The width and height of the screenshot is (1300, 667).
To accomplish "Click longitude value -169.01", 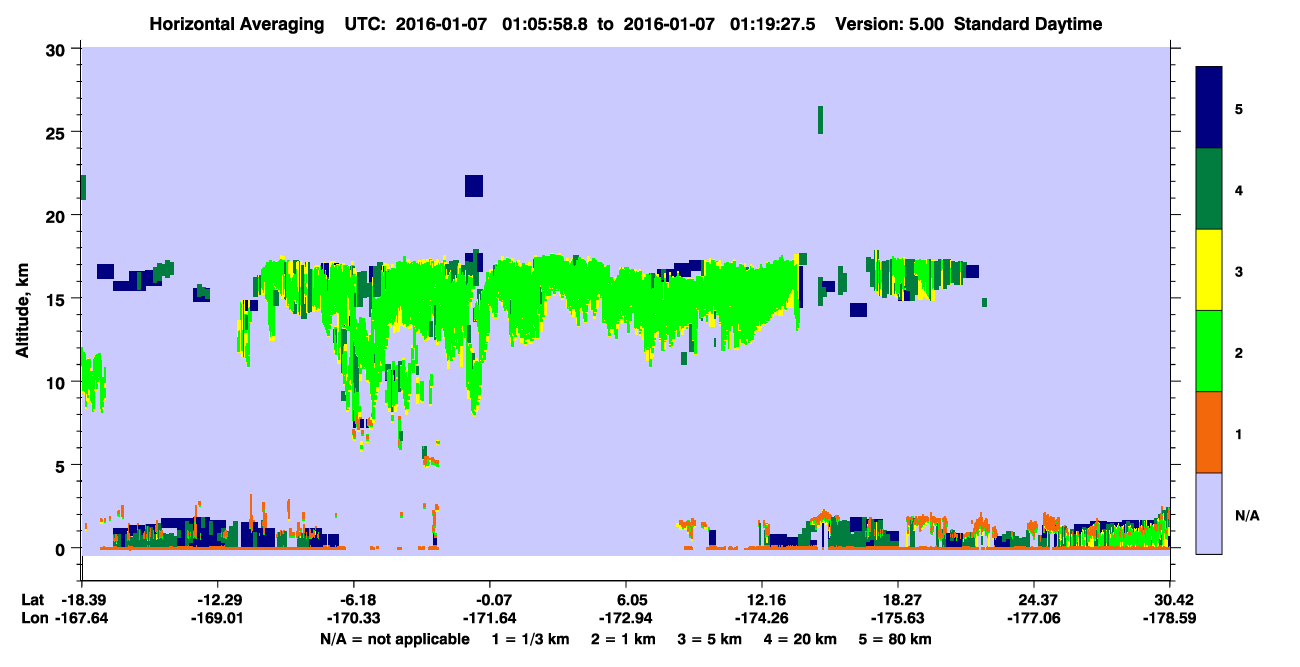I will coord(217,618).
